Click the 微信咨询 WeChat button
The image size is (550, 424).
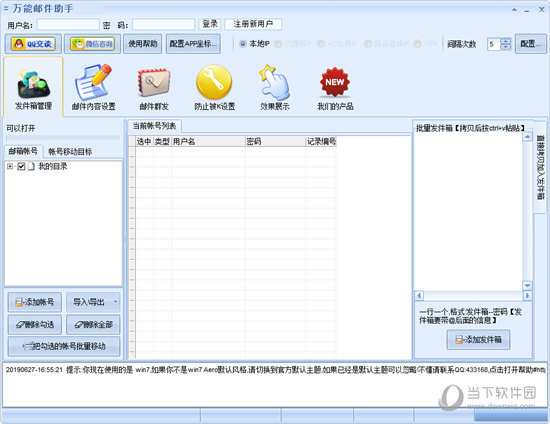[92, 44]
